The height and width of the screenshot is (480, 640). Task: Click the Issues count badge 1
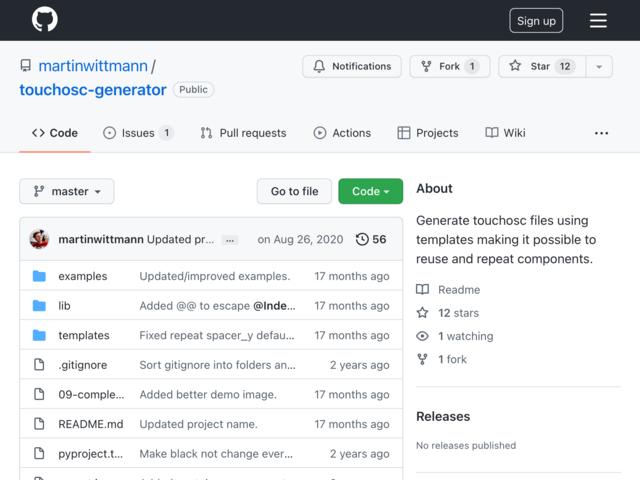166,133
